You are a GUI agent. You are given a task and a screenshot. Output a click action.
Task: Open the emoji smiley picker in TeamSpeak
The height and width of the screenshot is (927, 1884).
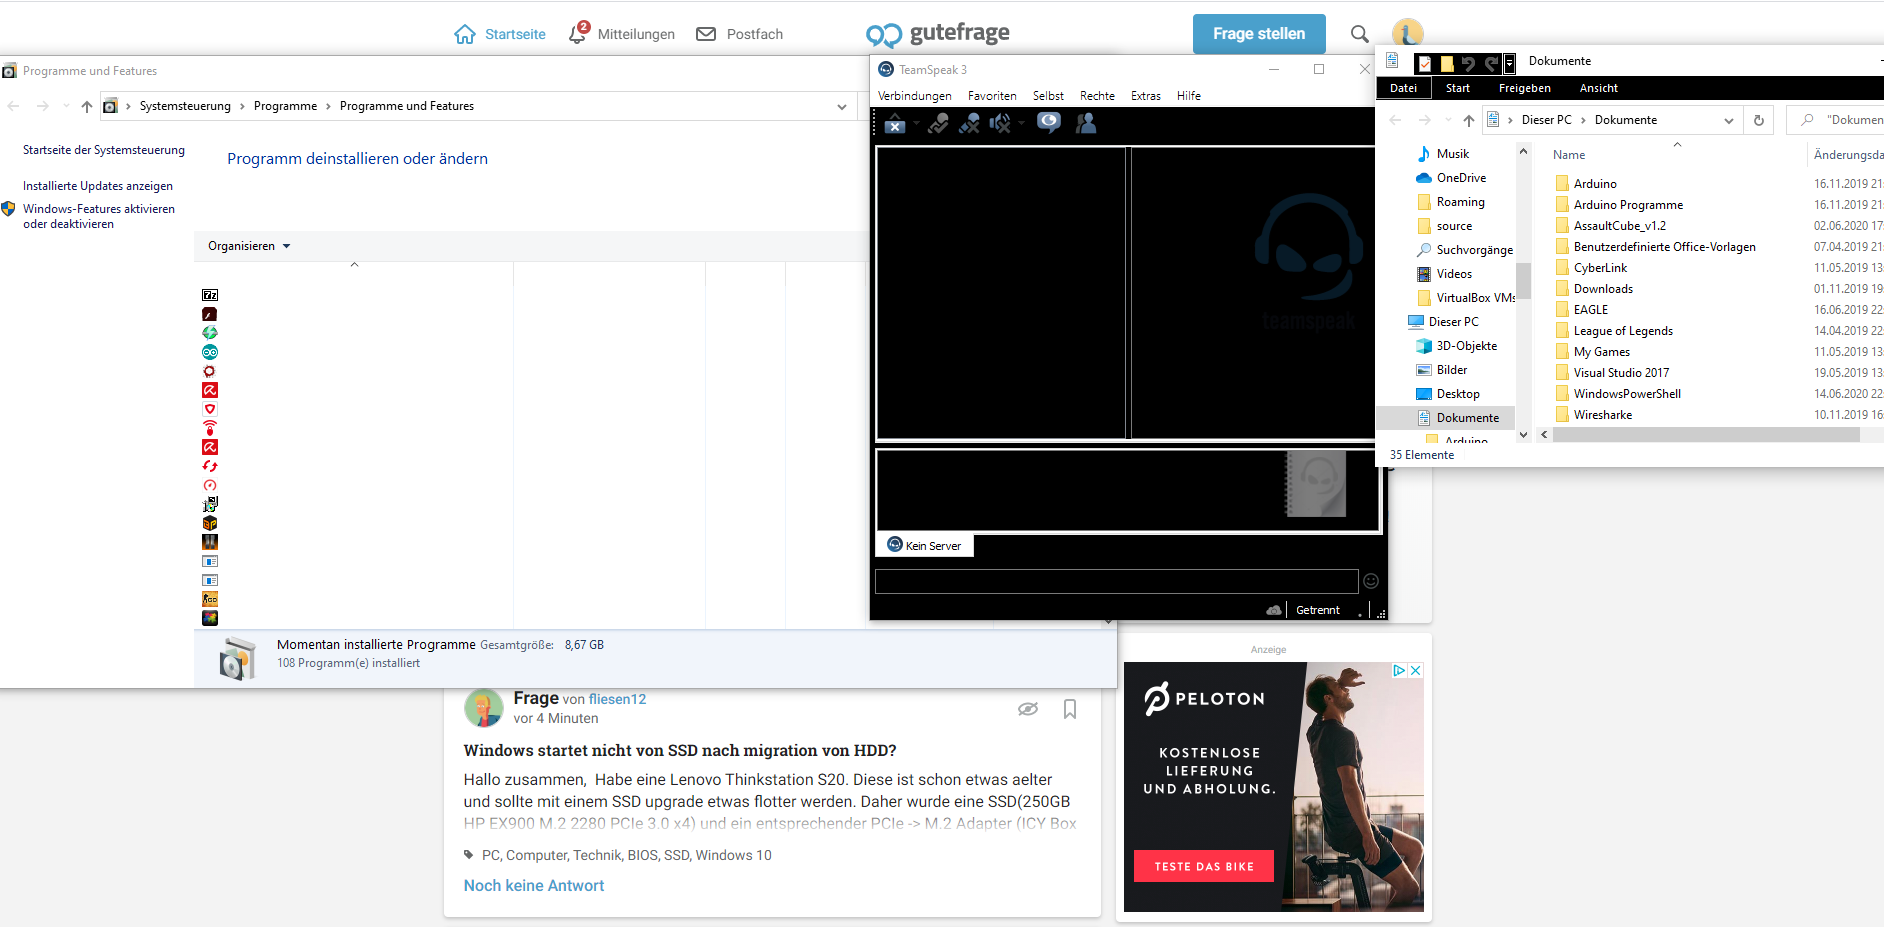coord(1371,581)
